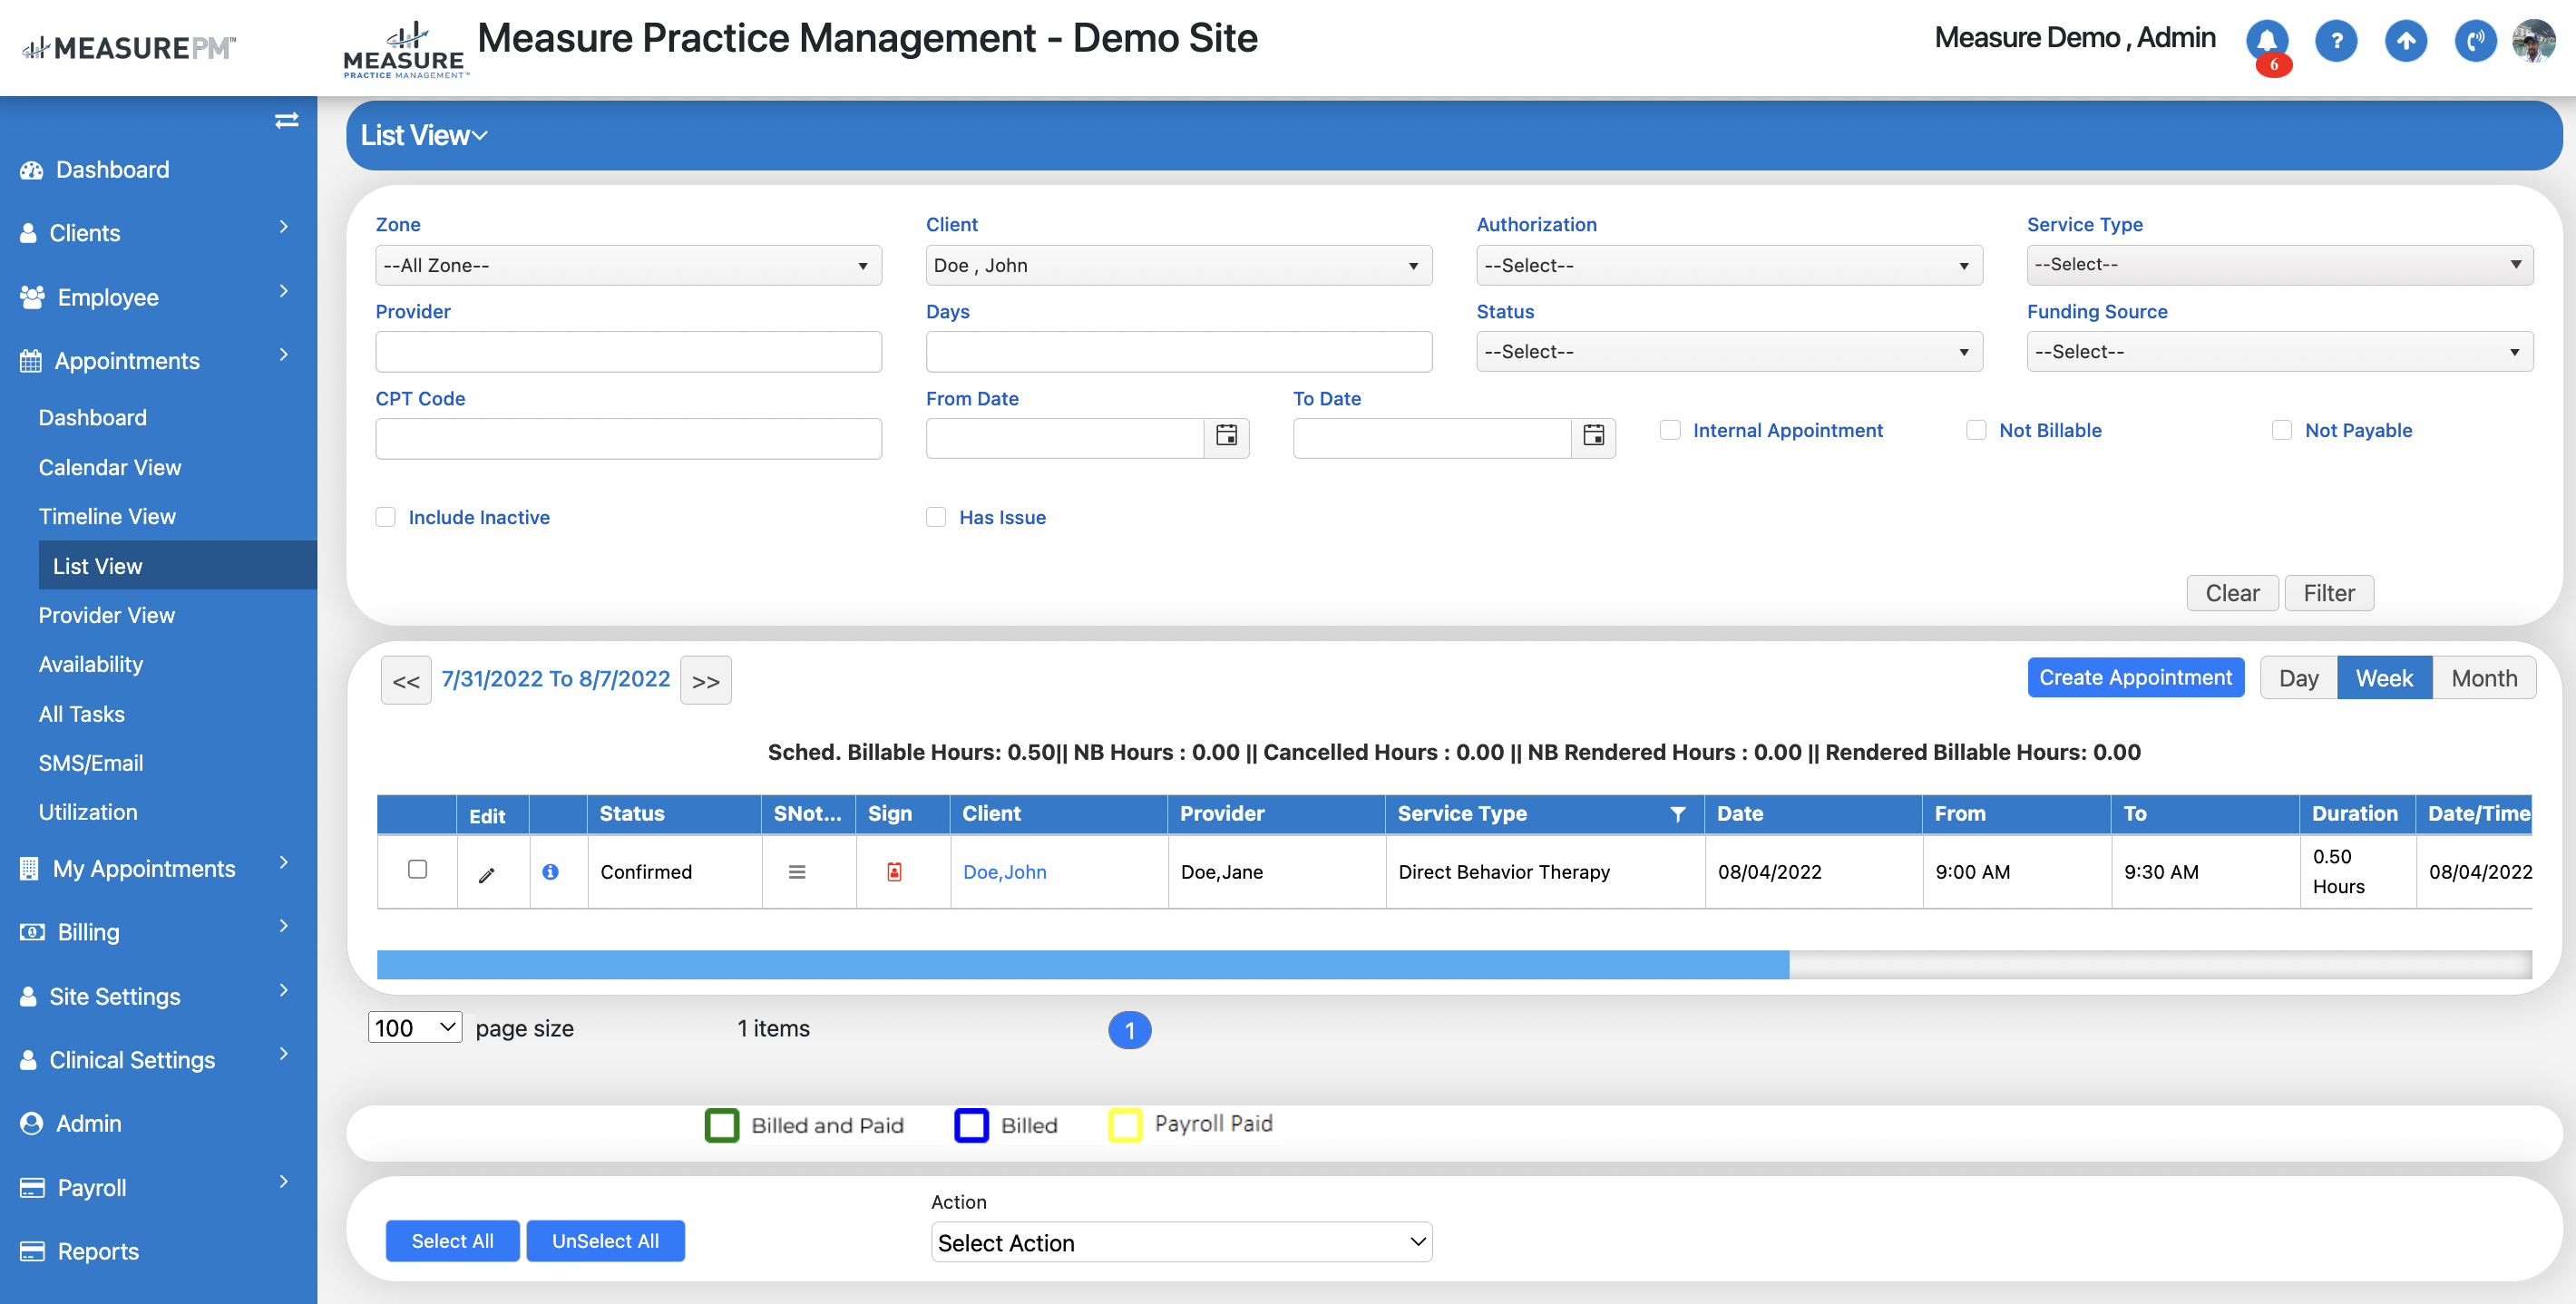Click the phone call icon in header

coord(2474,41)
